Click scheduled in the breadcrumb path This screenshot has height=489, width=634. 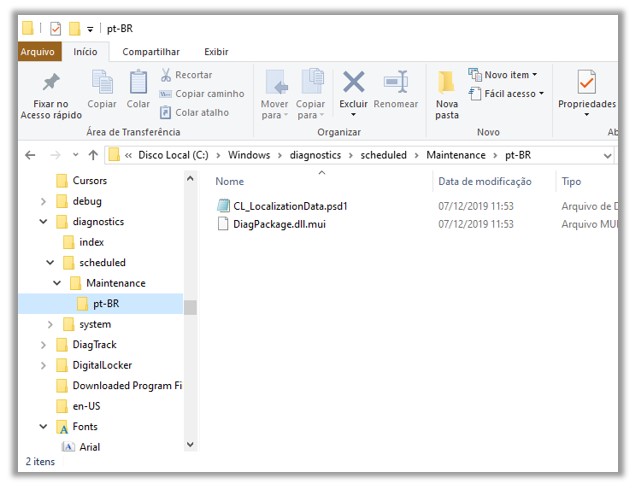pyautogui.click(x=383, y=155)
